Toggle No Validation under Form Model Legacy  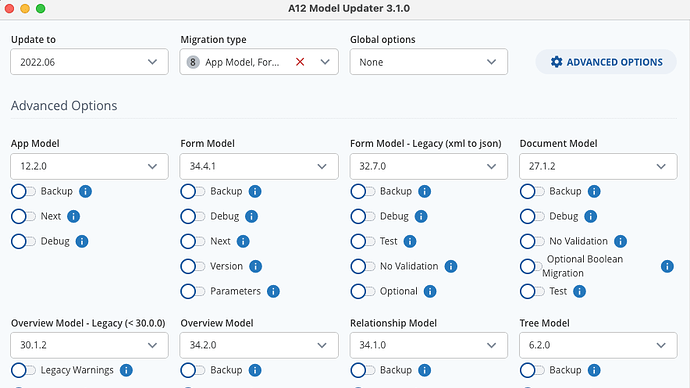click(363, 266)
